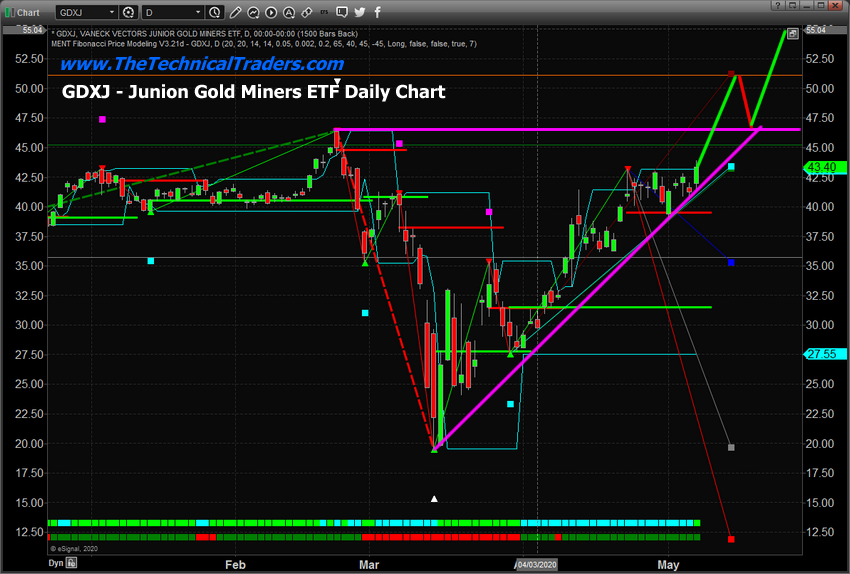Click the gray projection endpoint square near 20.00
This screenshot has height=574, width=850.
(x=731, y=448)
